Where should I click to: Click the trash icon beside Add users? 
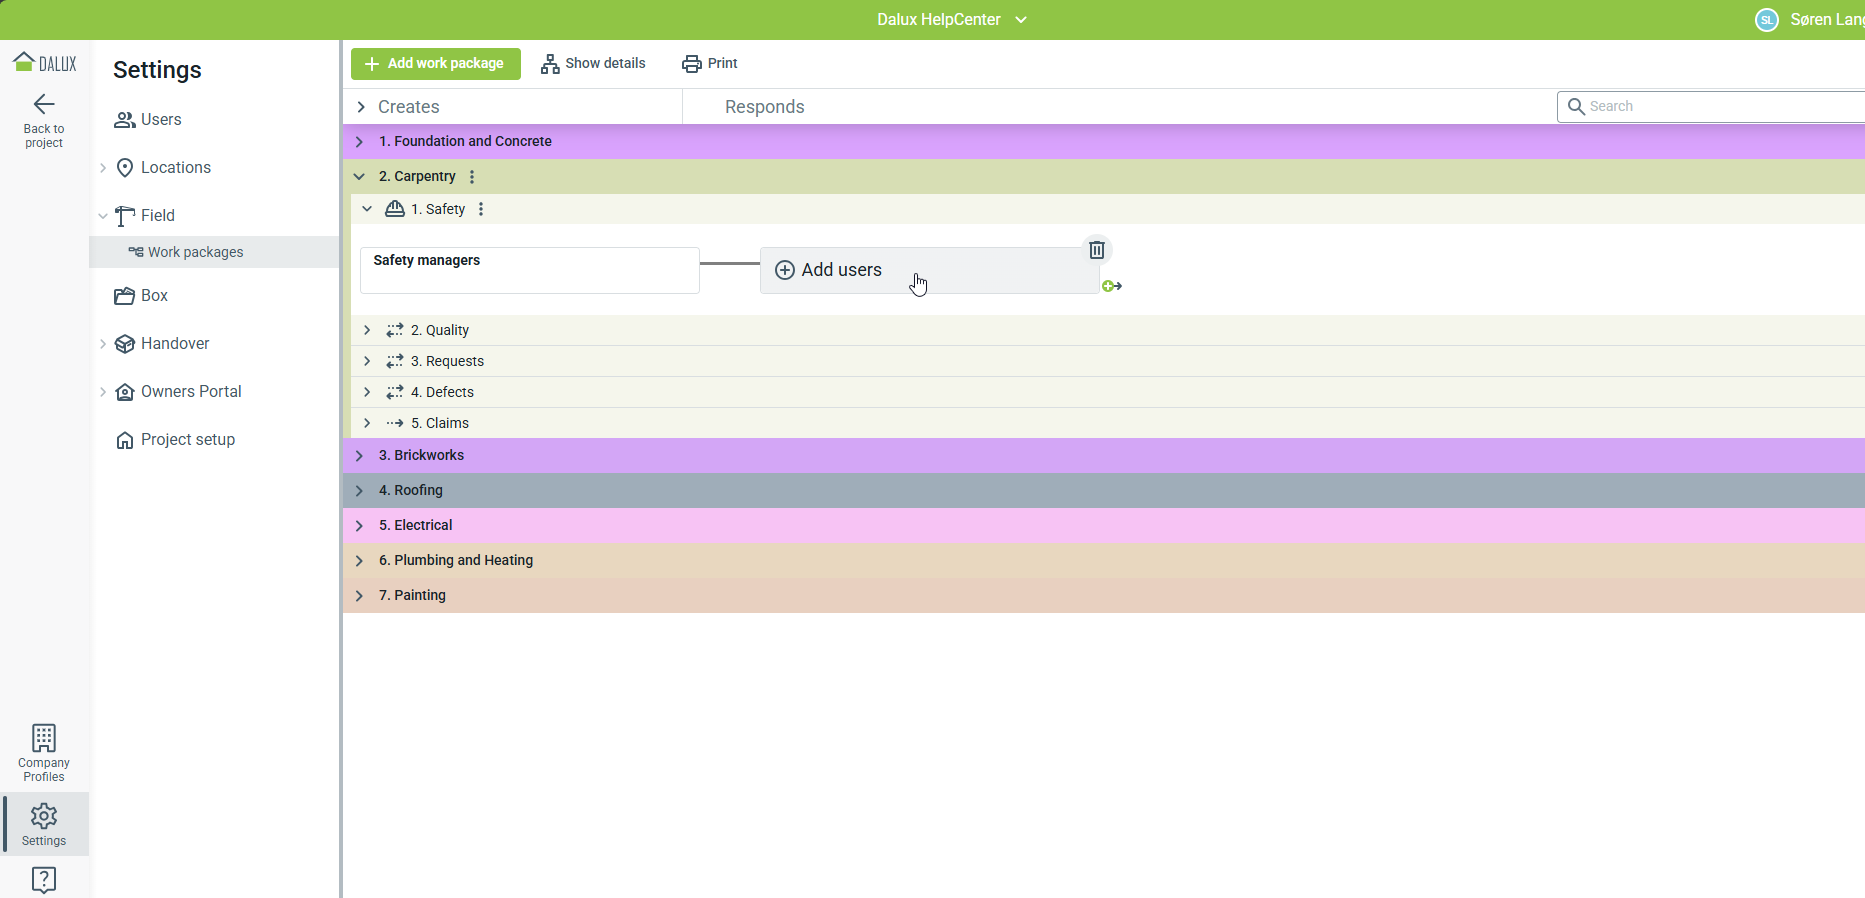(1097, 250)
